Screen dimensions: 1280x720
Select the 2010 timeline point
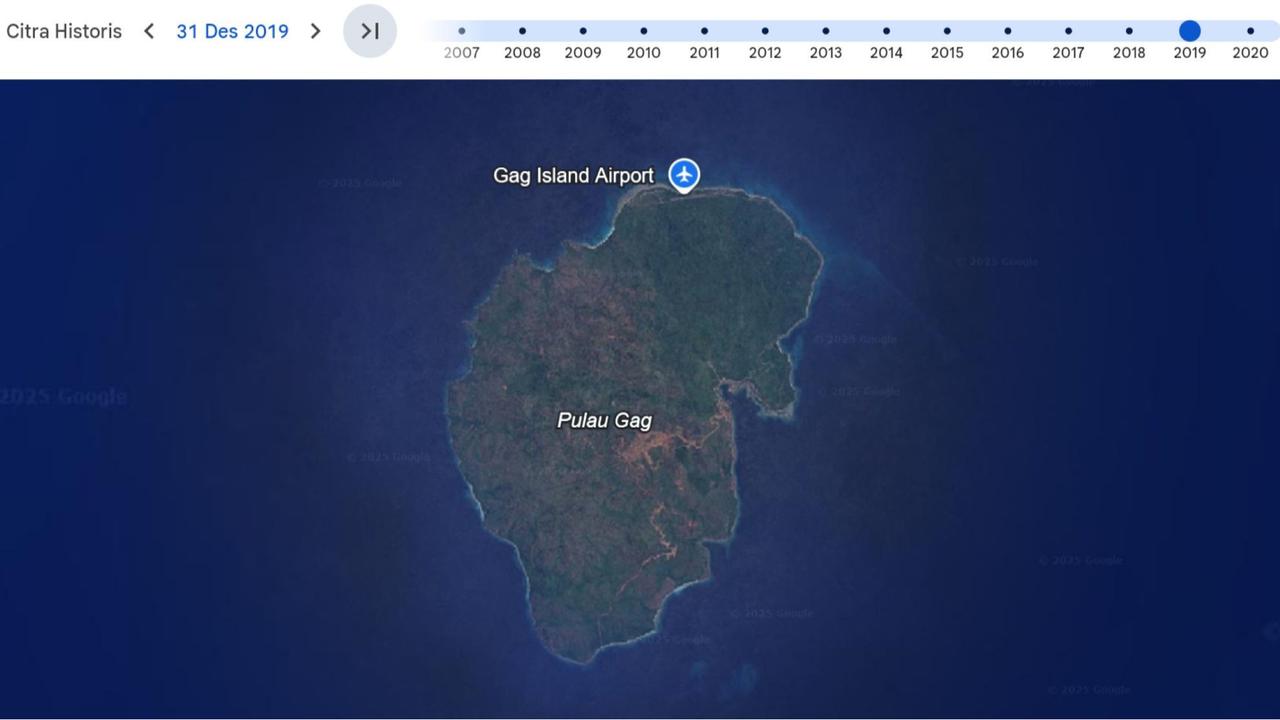(x=643, y=31)
